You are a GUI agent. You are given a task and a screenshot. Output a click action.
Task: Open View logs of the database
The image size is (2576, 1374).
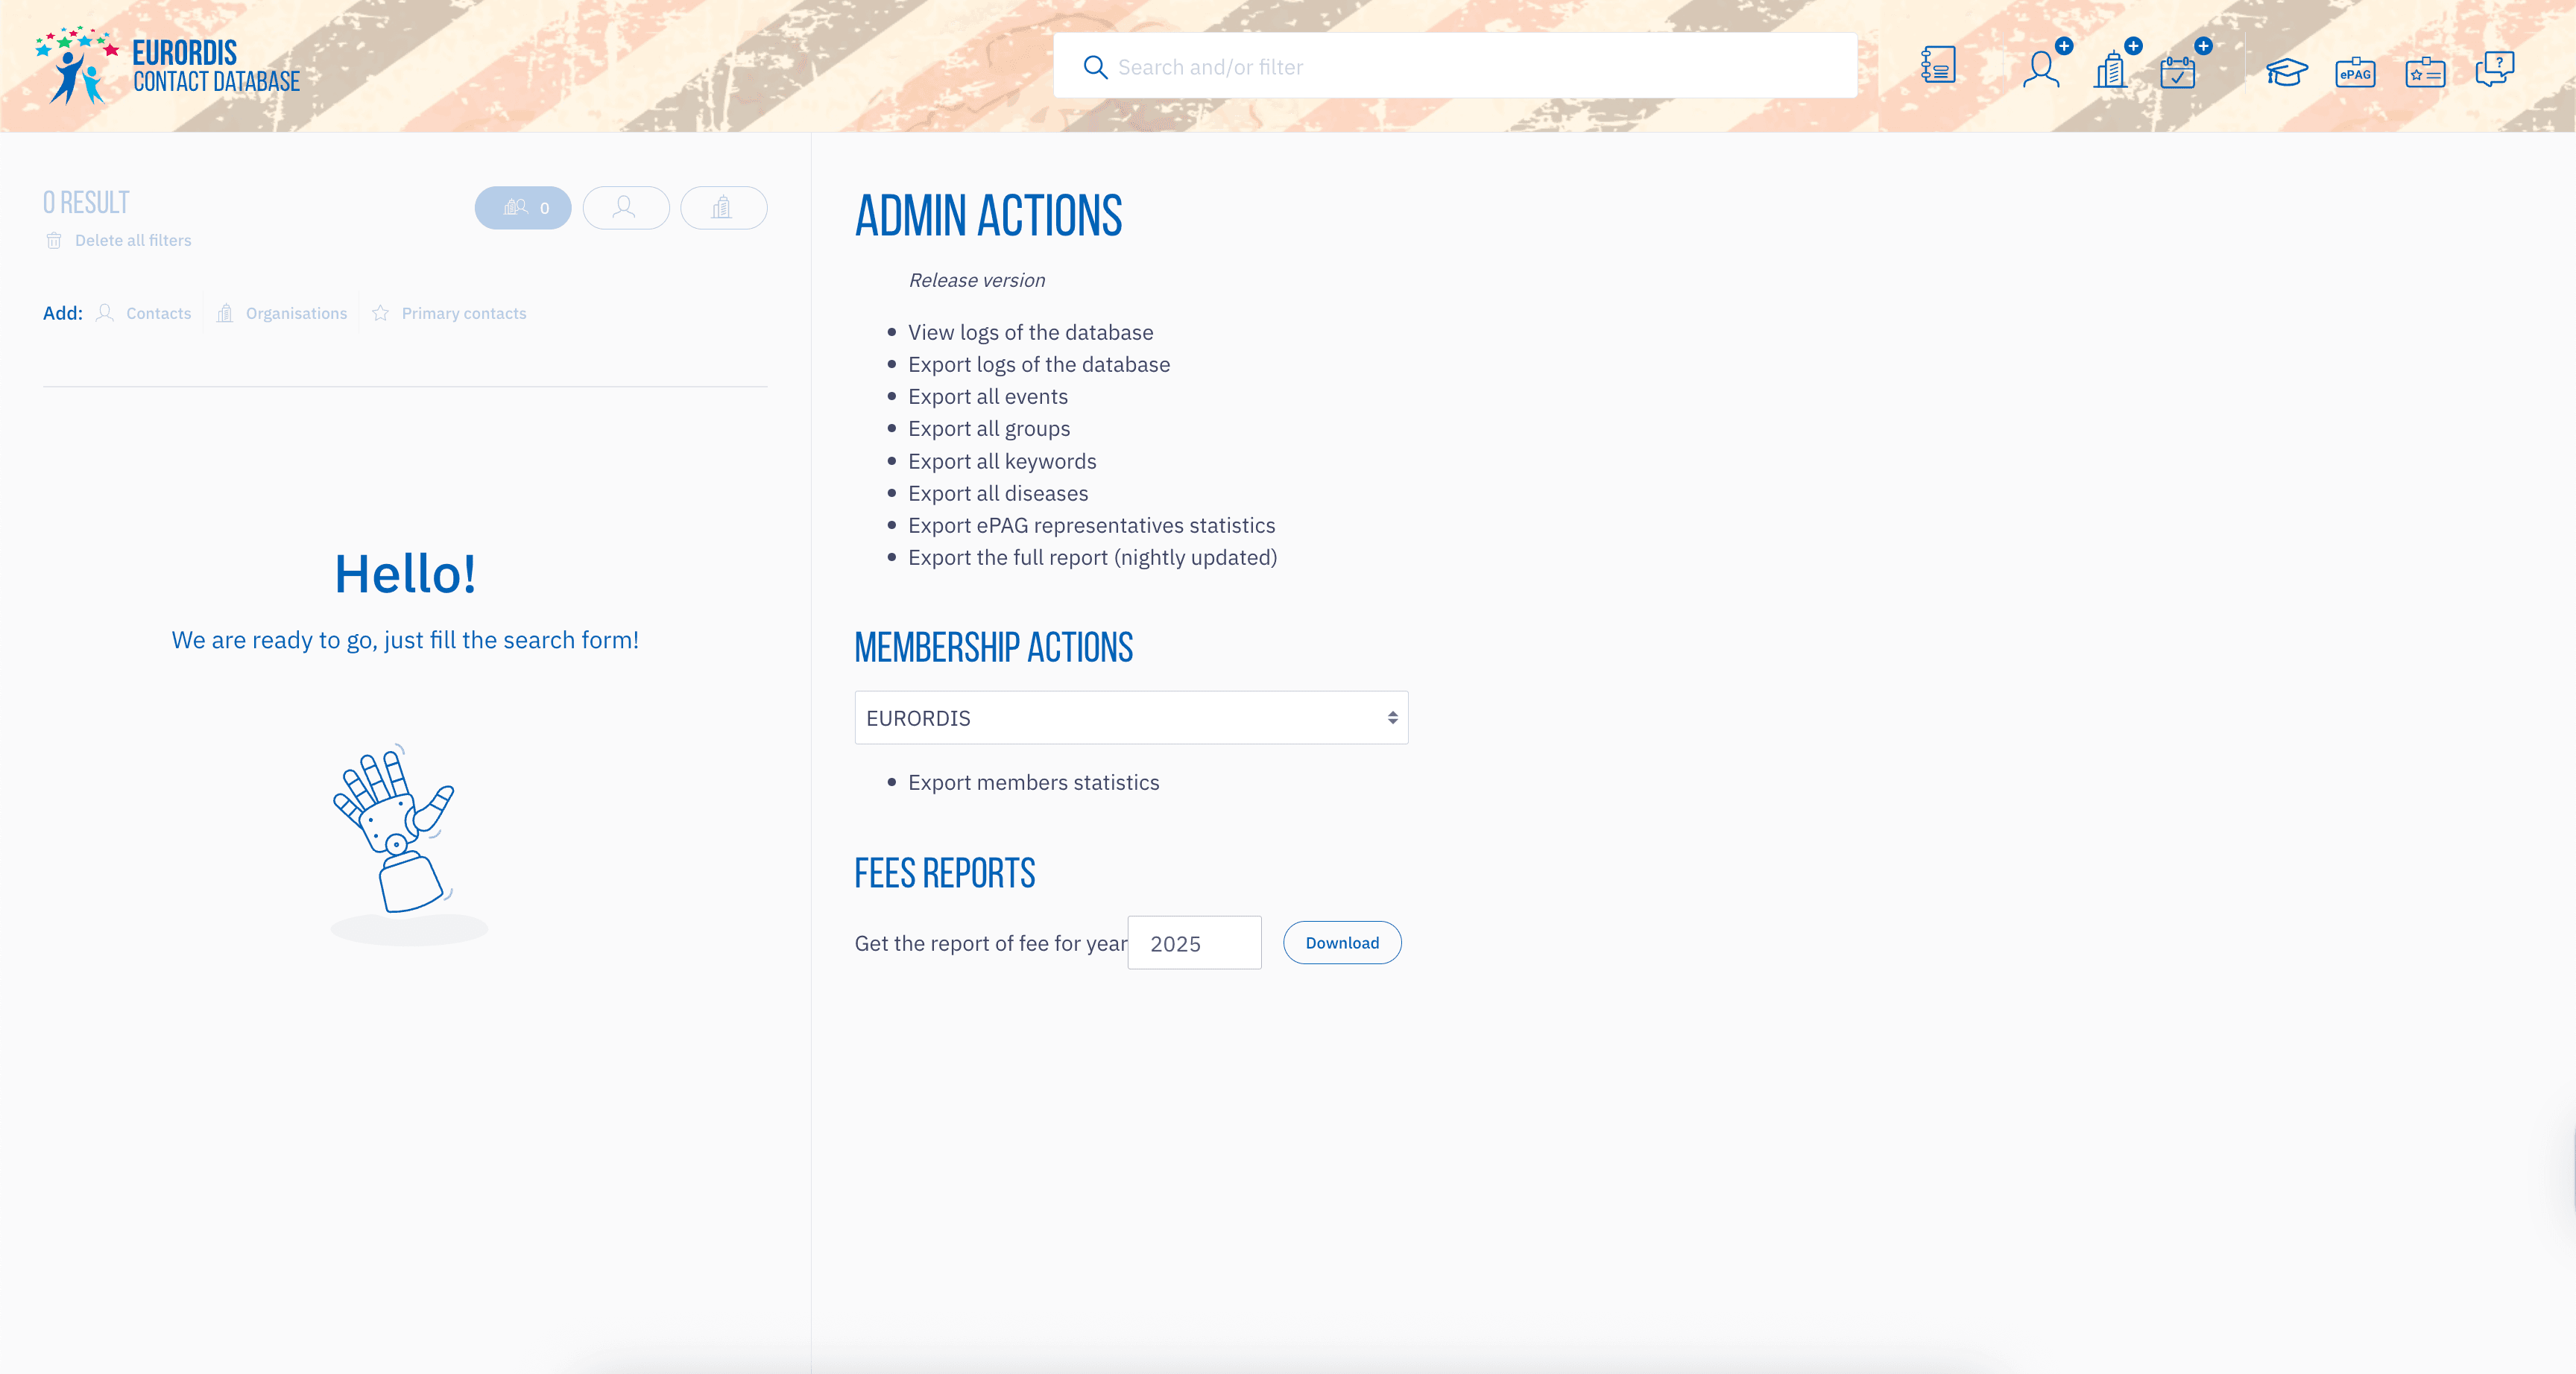pyautogui.click(x=1030, y=332)
